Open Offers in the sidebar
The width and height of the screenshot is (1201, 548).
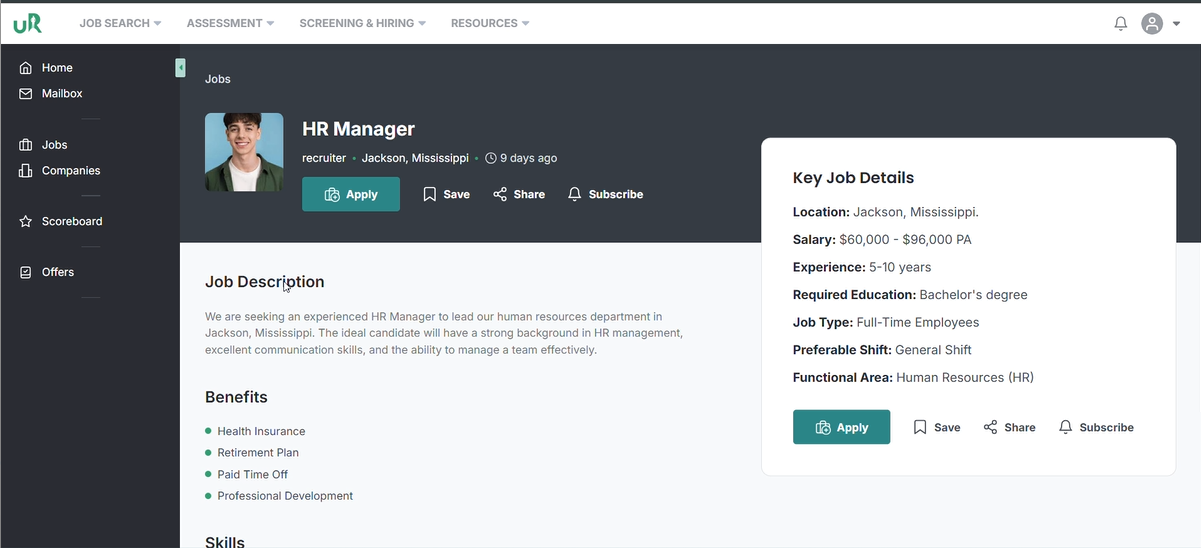click(57, 272)
